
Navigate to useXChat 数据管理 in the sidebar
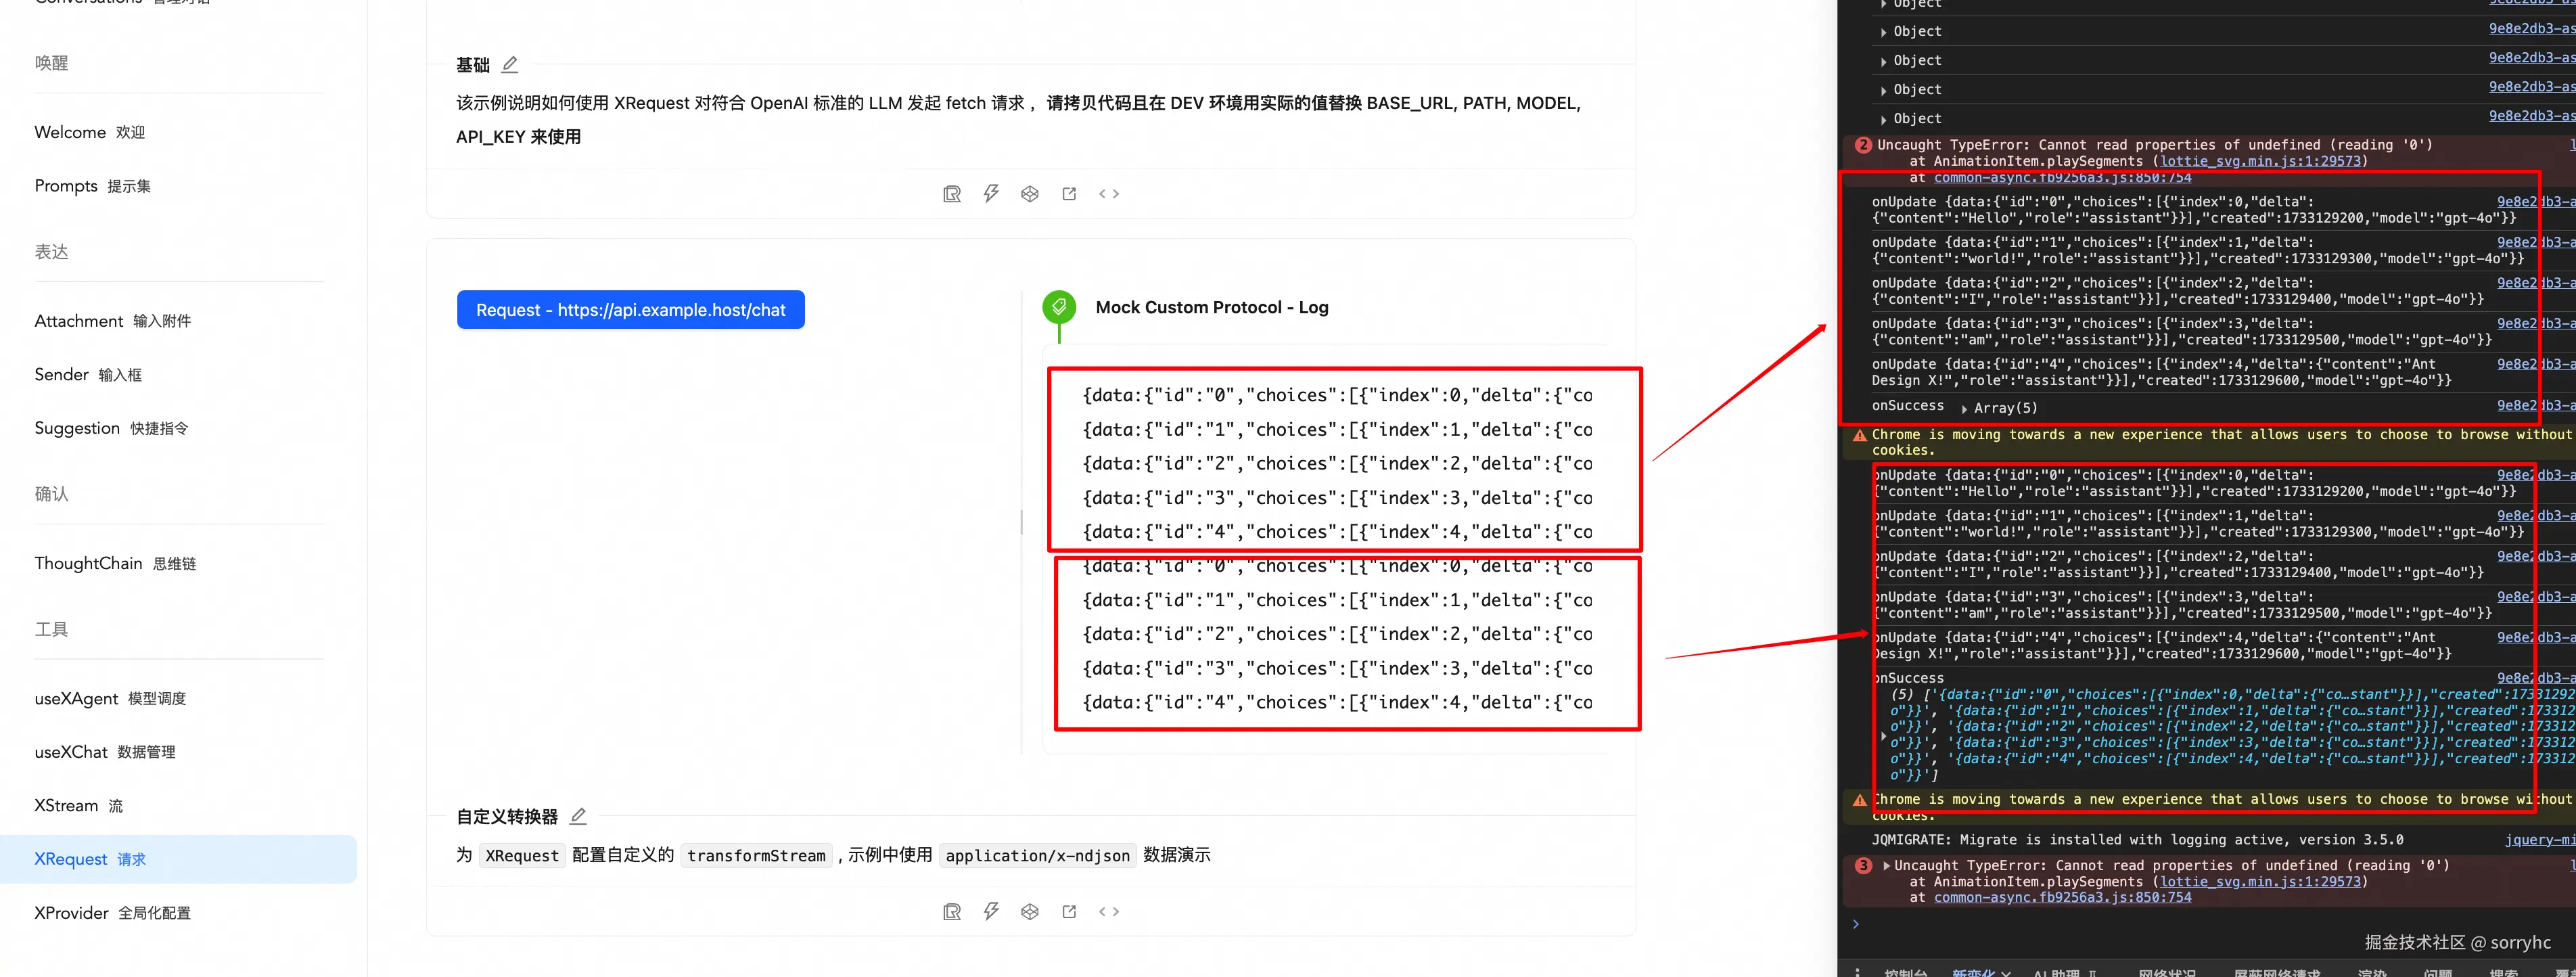click(x=104, y=752)
